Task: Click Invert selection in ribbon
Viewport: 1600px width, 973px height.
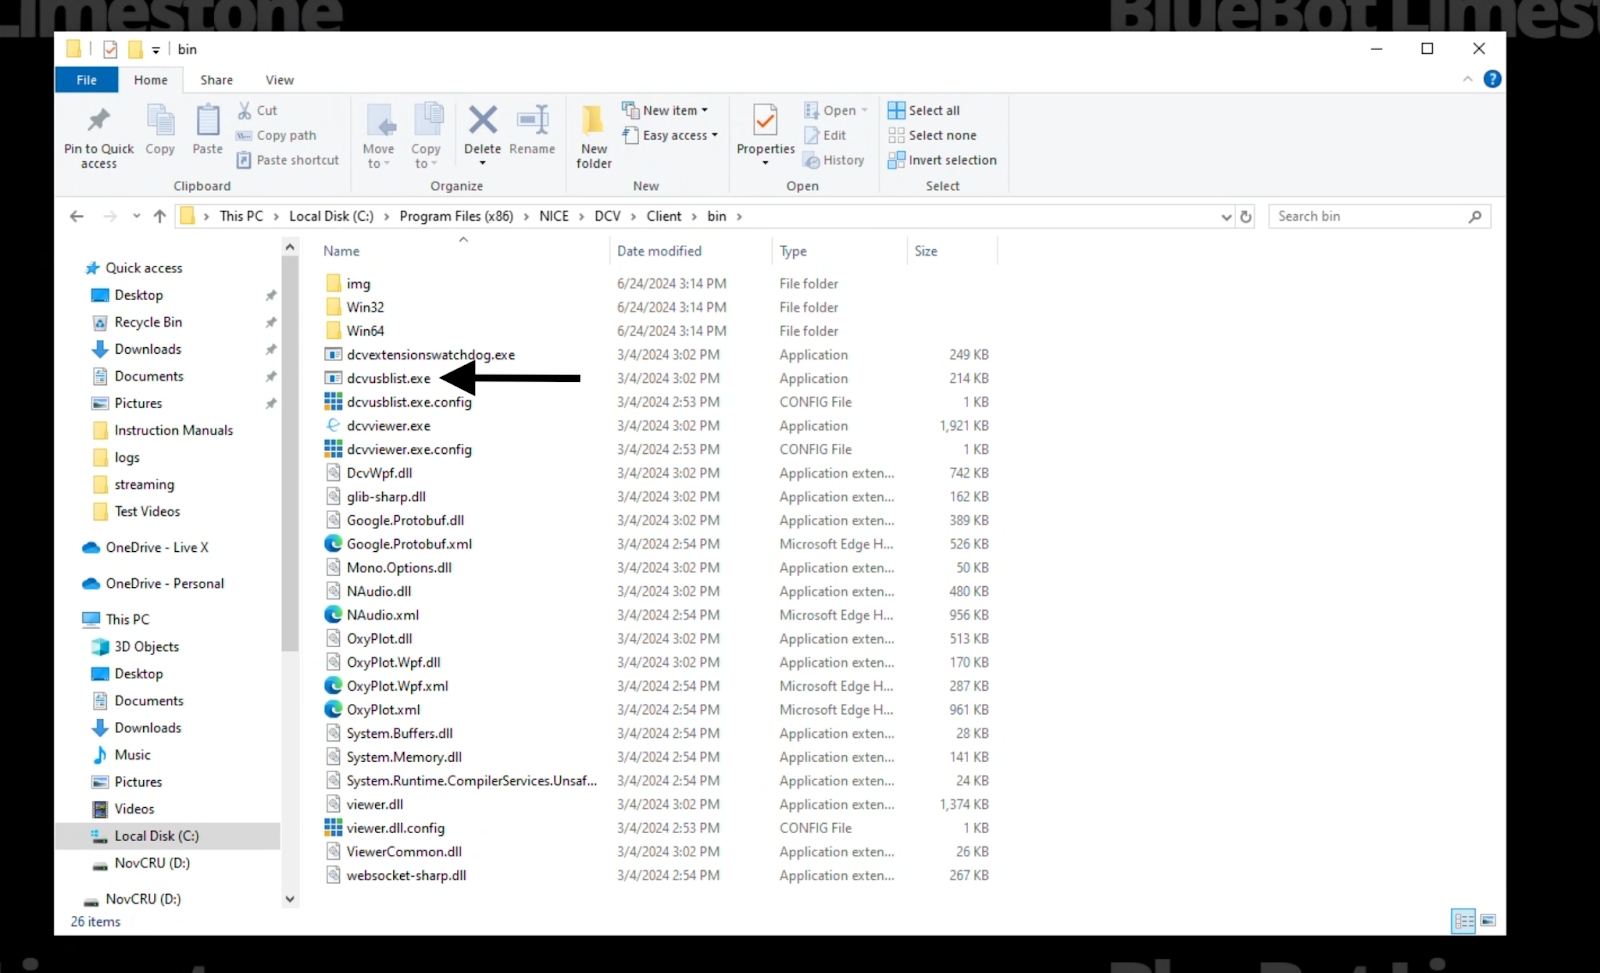Action: pyautogui.click(x=942, y=160)
